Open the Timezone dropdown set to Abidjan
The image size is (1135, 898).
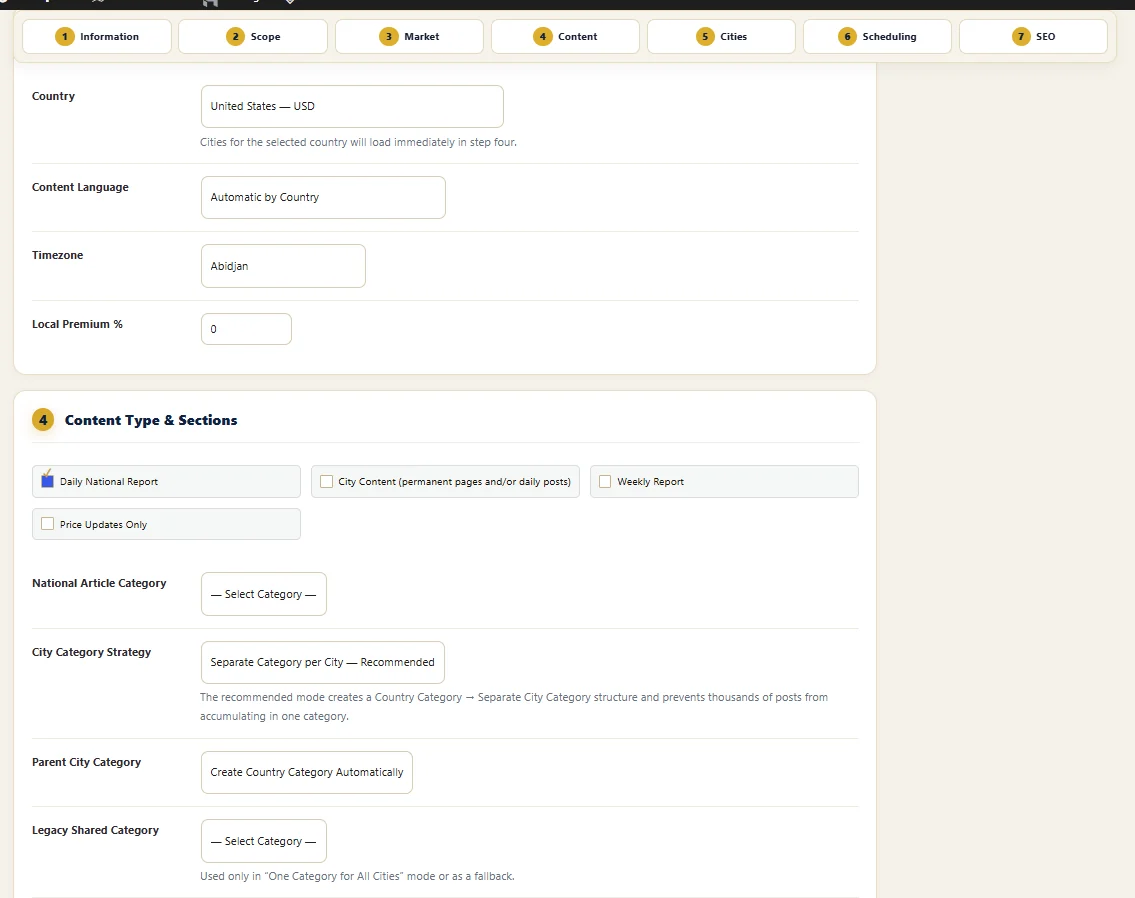[283, 266]
